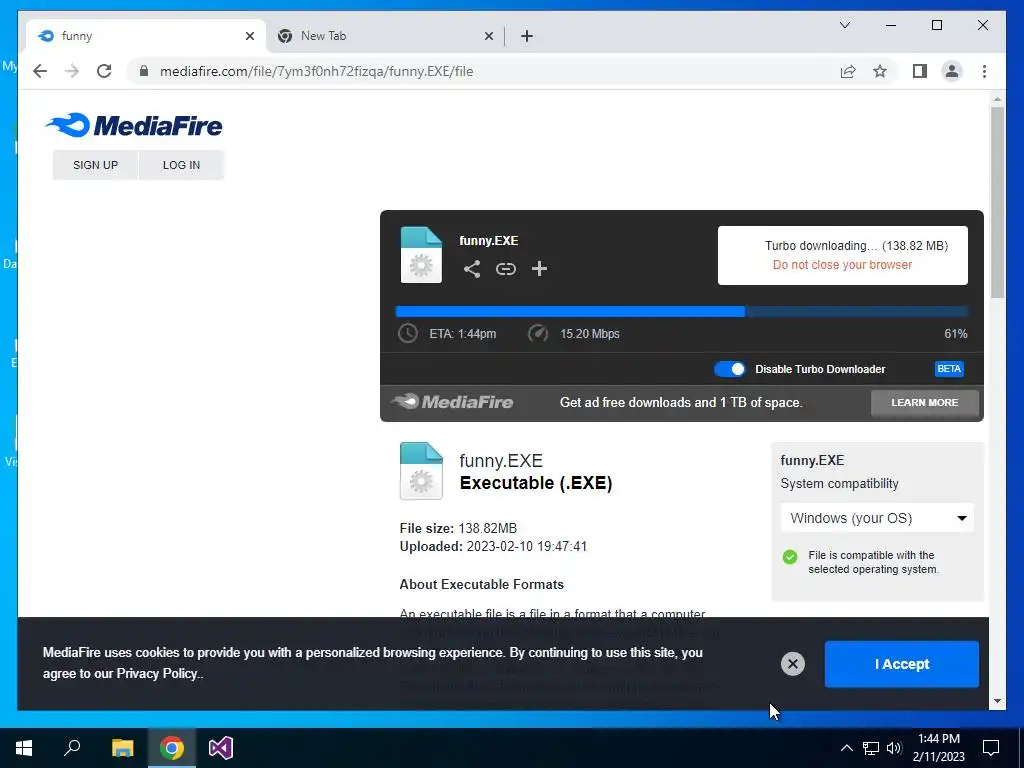Open the Windows Start menu
The height and width of the screenshot is (768, 1024).
pos(24,748)
